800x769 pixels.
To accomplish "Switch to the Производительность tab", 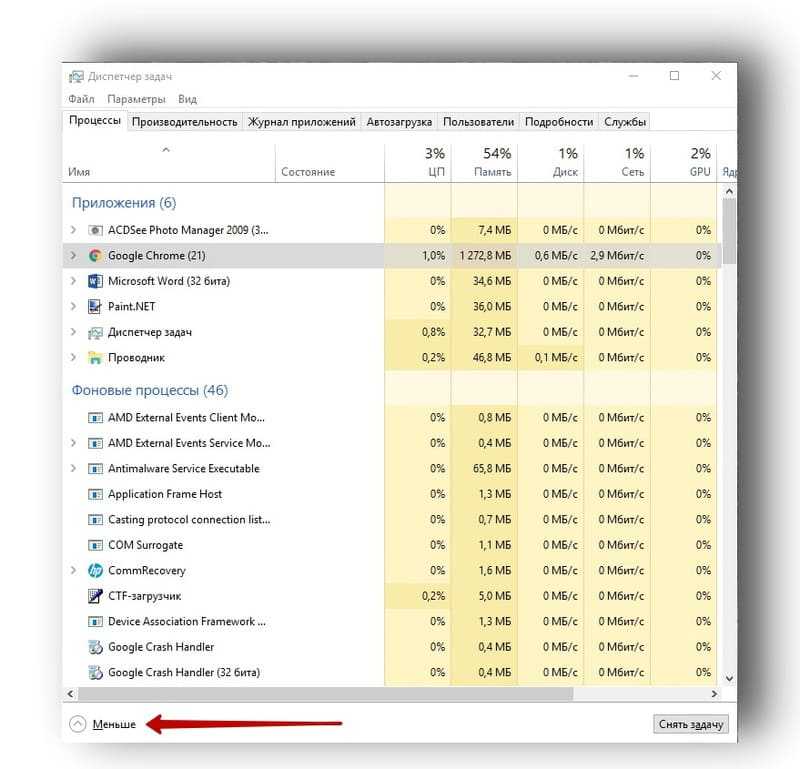I will pyautogui.click(x=185, y=122).
